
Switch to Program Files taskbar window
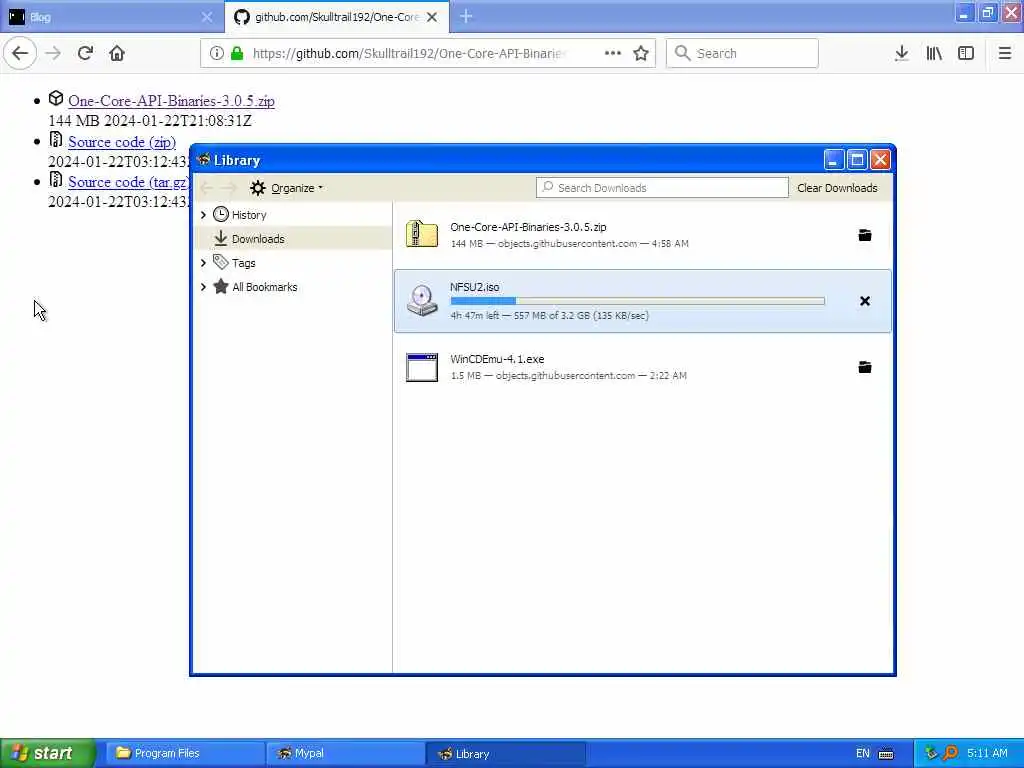184,753
